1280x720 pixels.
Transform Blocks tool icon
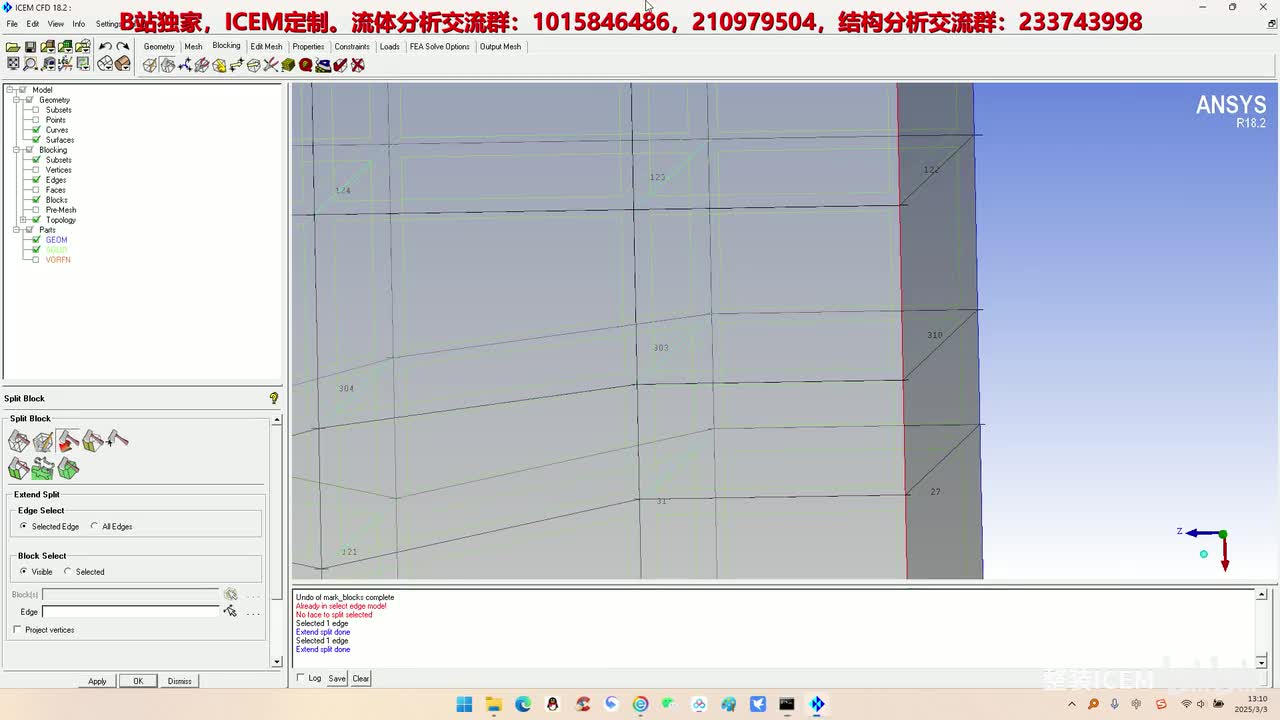click(x=254, y=65)
